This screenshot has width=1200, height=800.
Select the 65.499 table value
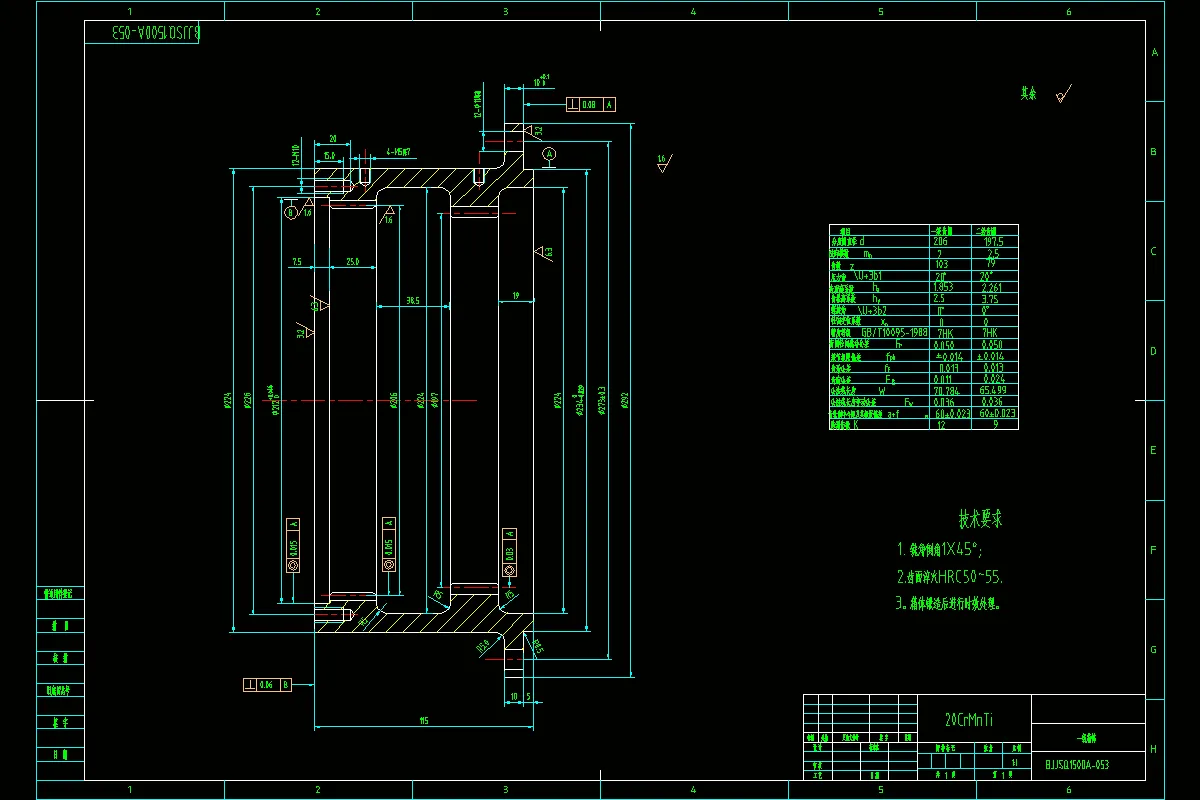(993, 390)
